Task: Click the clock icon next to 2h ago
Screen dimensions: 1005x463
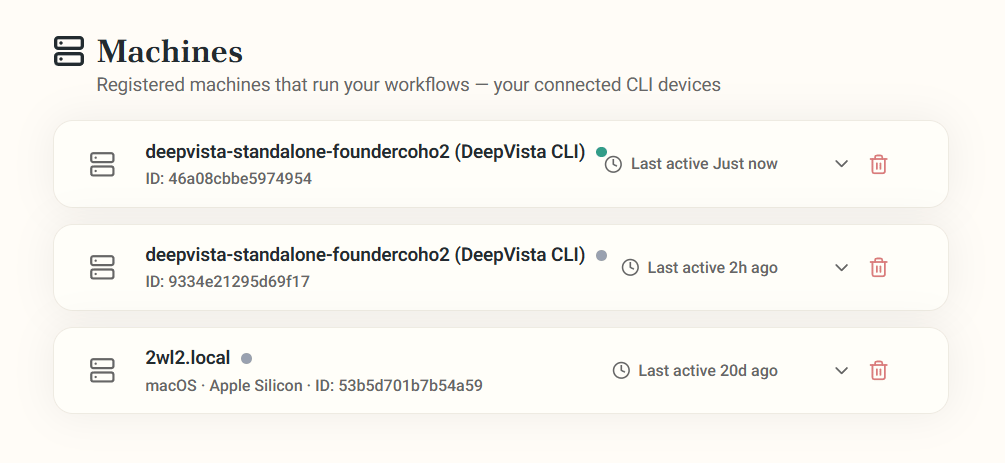Action: [x=630, y=267]
